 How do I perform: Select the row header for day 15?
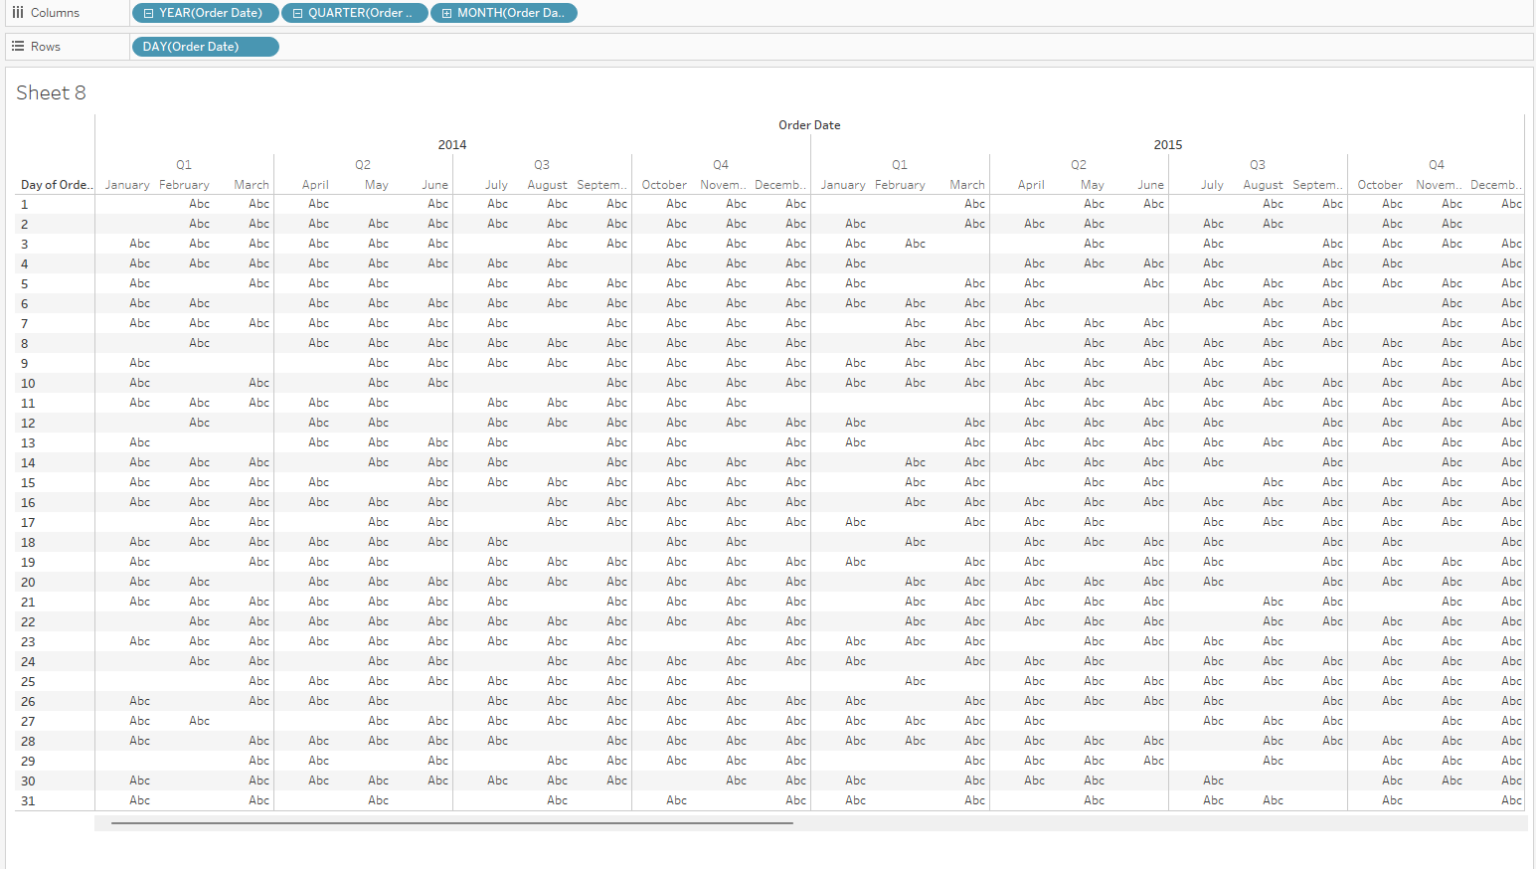[28, 482]
